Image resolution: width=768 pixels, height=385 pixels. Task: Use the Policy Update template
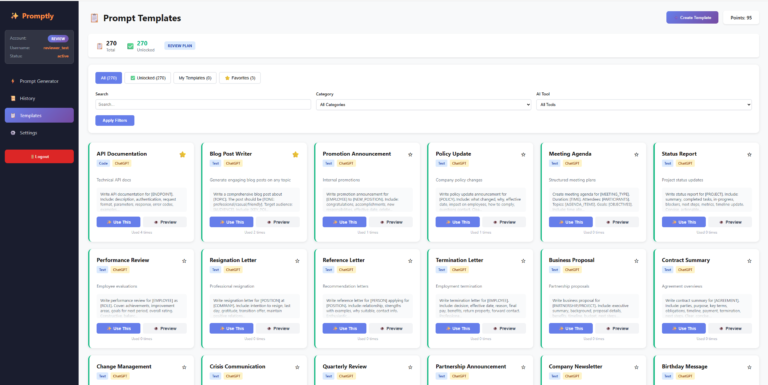(x=457, y=222)
